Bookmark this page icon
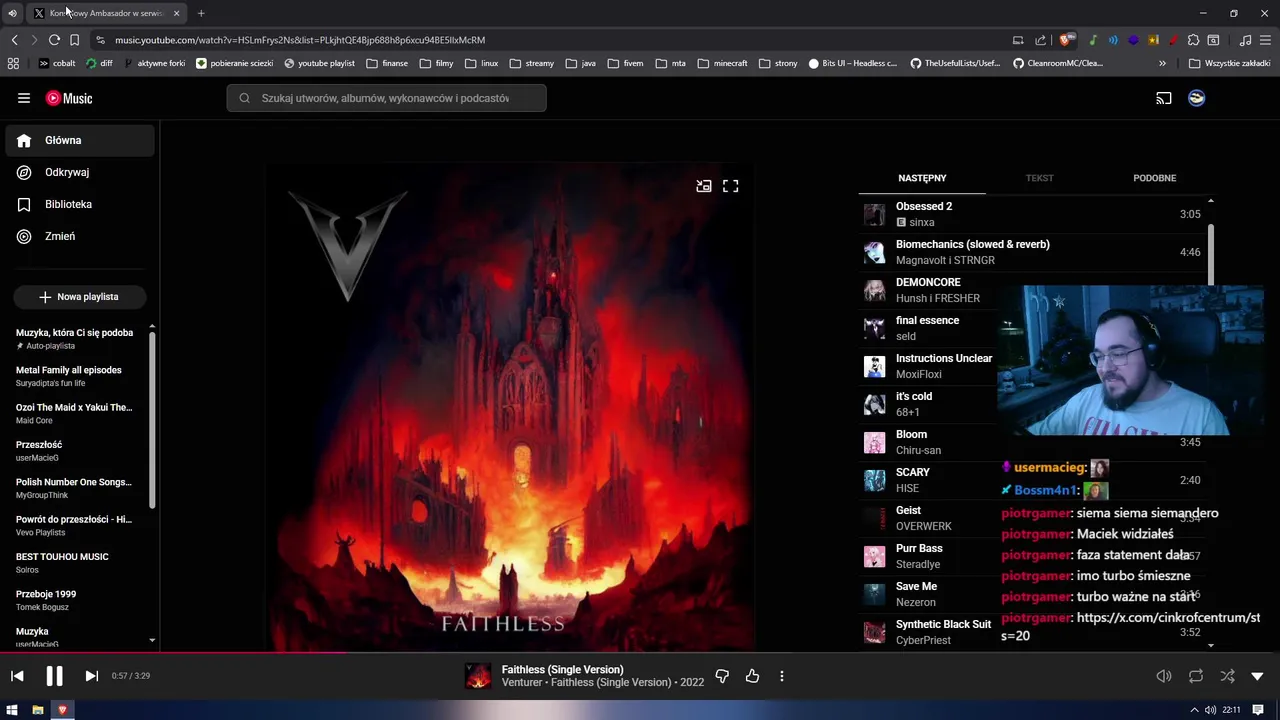Screen dimensions: 1280x720 click(x=74, y=40)
